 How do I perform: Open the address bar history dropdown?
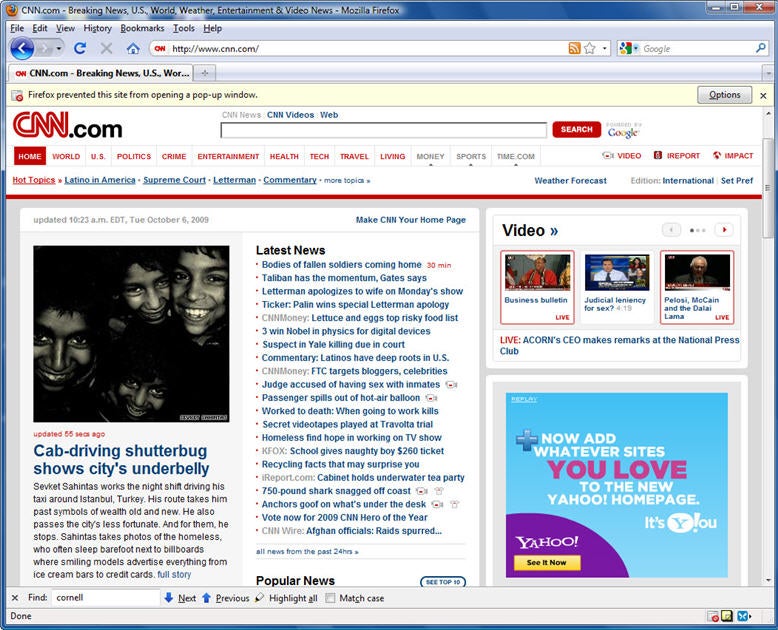(x=604, y=48)
